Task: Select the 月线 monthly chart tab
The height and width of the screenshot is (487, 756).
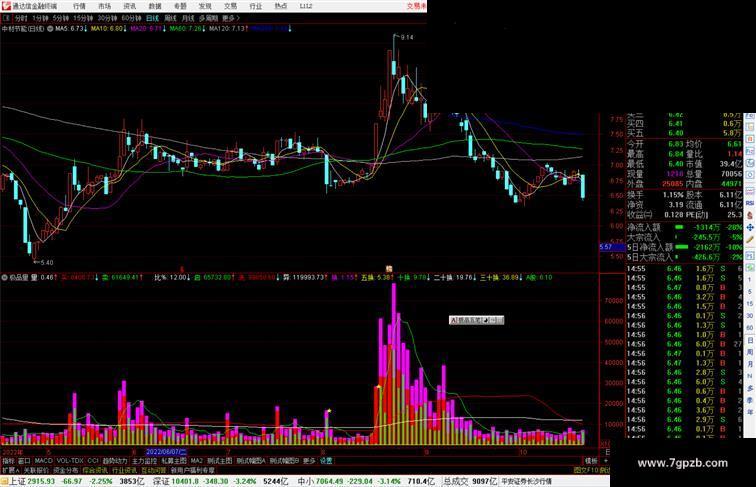Action: pos(188,18)
